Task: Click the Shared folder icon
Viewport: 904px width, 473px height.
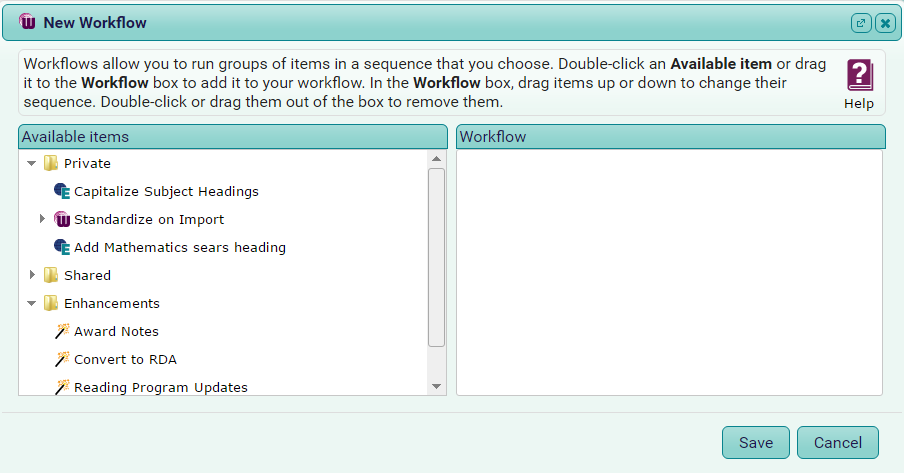Action: click(x=51, y=275)
